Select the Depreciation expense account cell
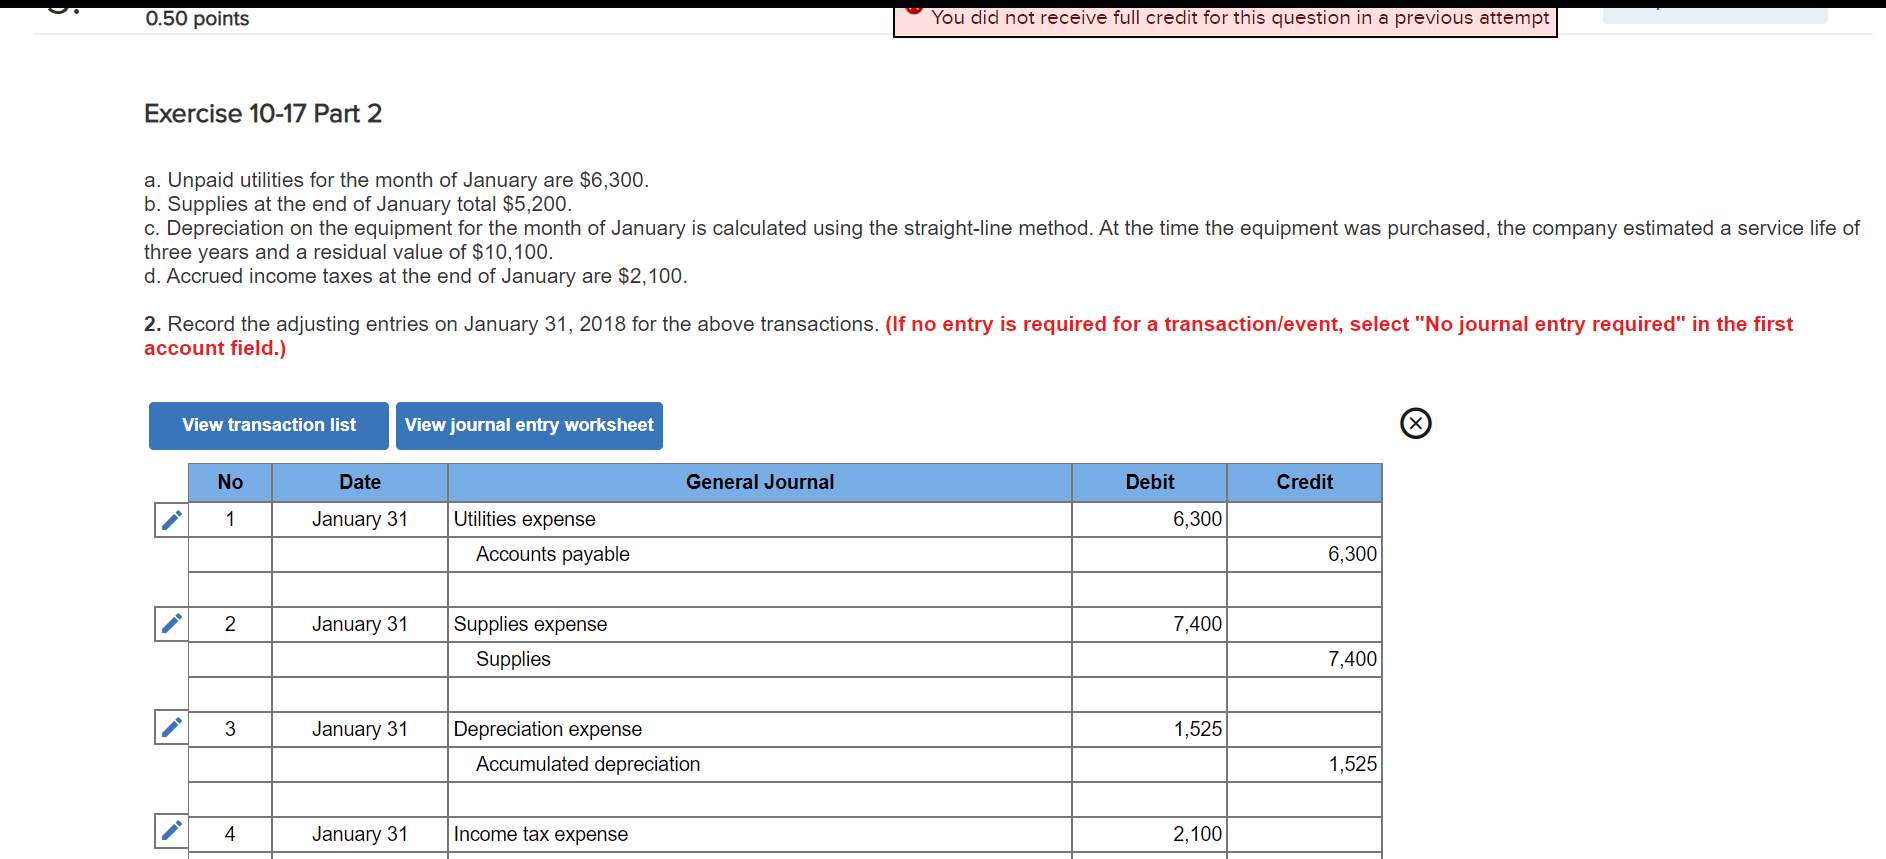 760,729
